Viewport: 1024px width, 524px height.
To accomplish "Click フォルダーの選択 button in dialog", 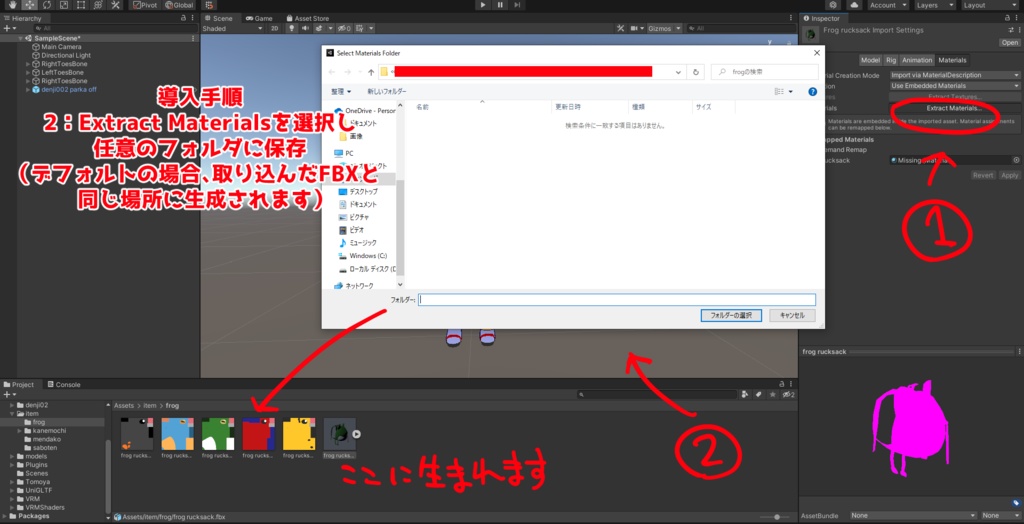I will [731, 316].
